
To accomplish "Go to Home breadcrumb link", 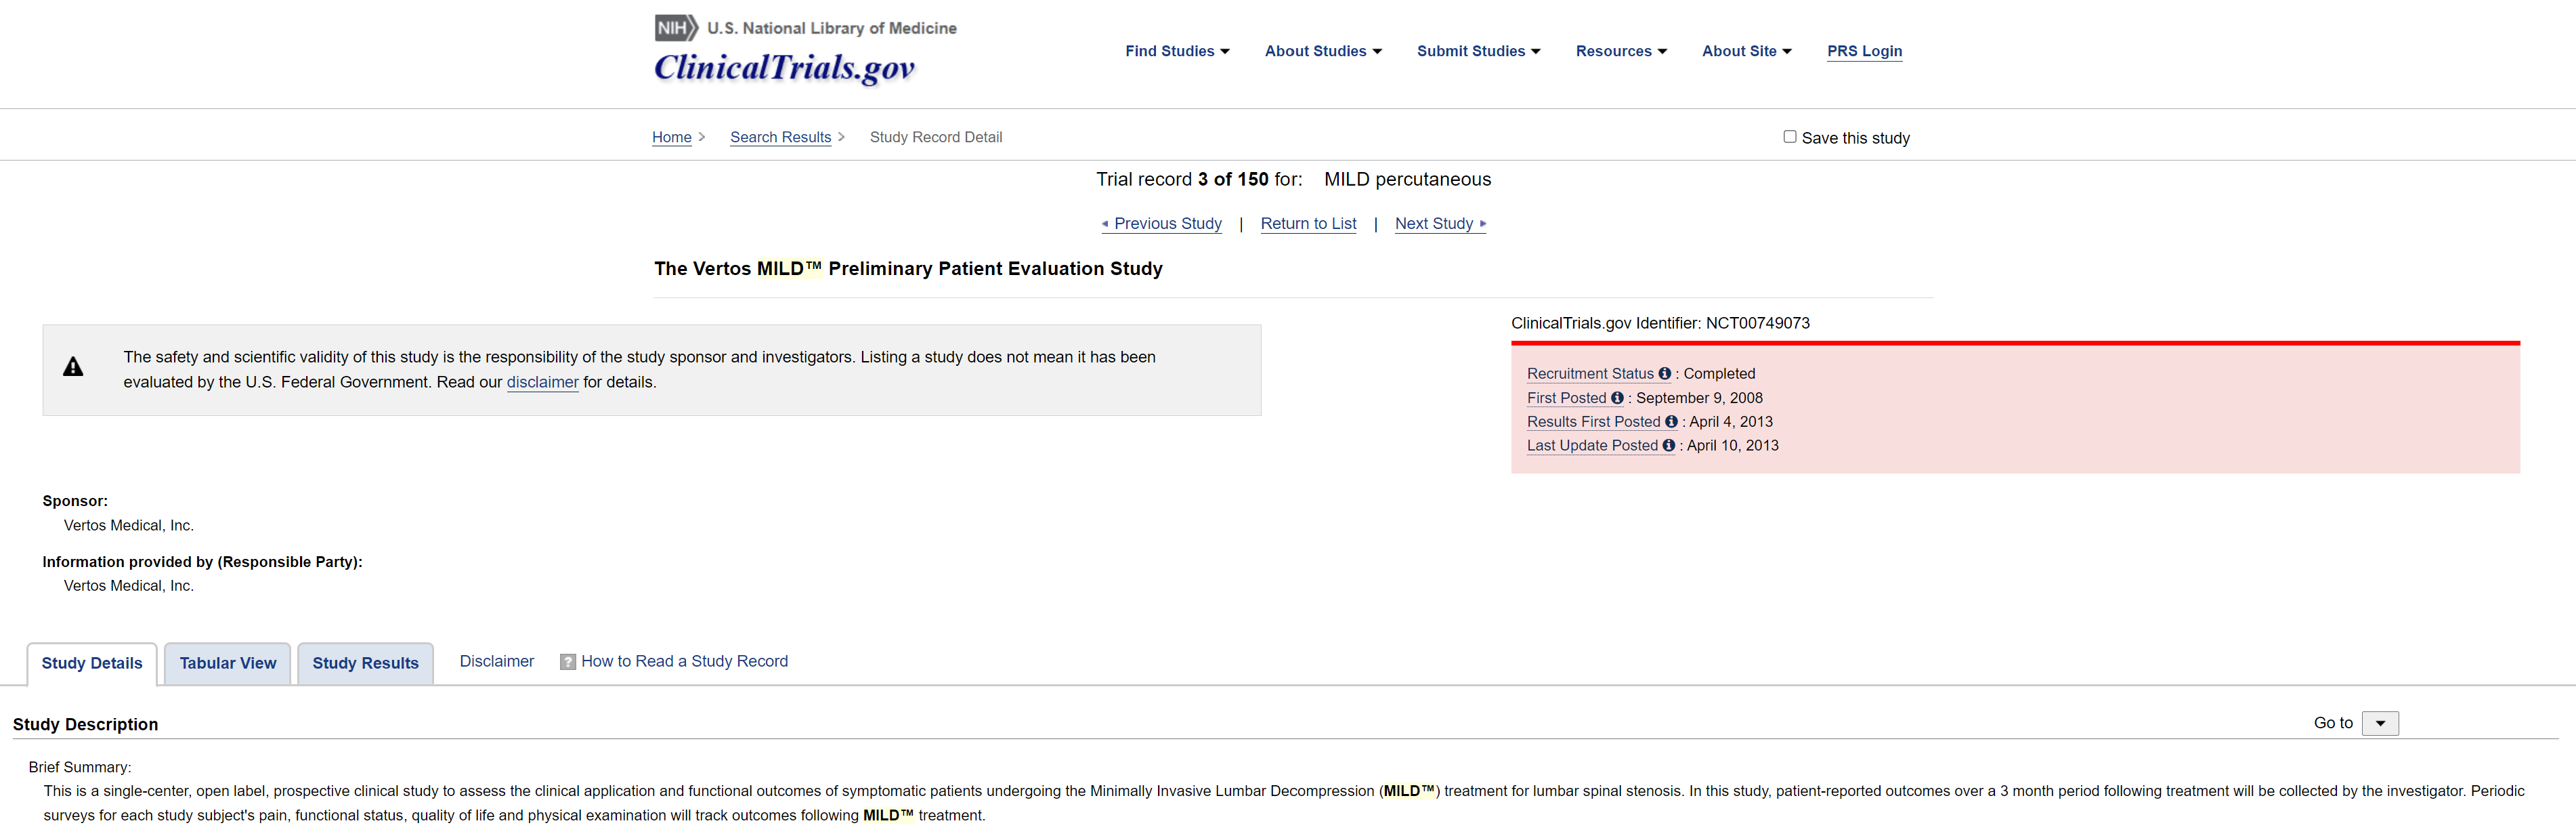I will [x=672, y=137].
